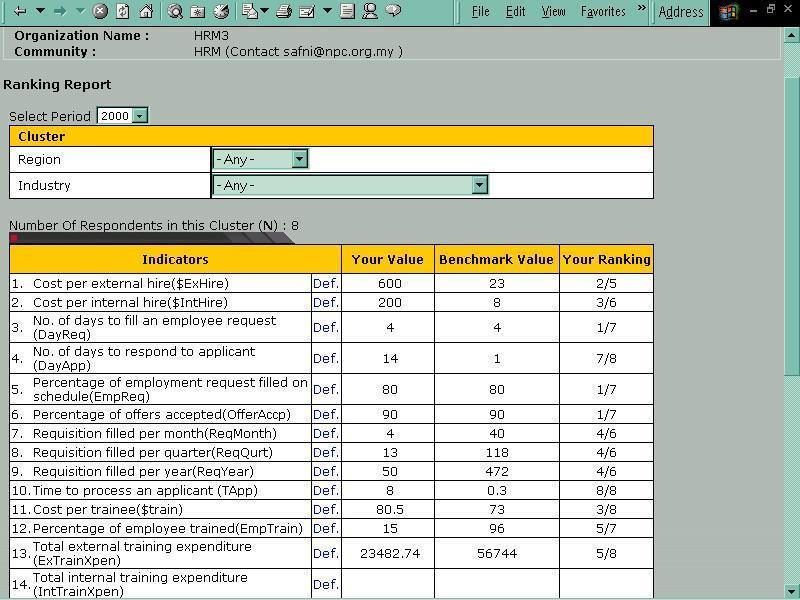Image resolution: width=800 pixels, height=600 pixels.
Task: Go to Home page icon
Action: [x=146, y=12]
